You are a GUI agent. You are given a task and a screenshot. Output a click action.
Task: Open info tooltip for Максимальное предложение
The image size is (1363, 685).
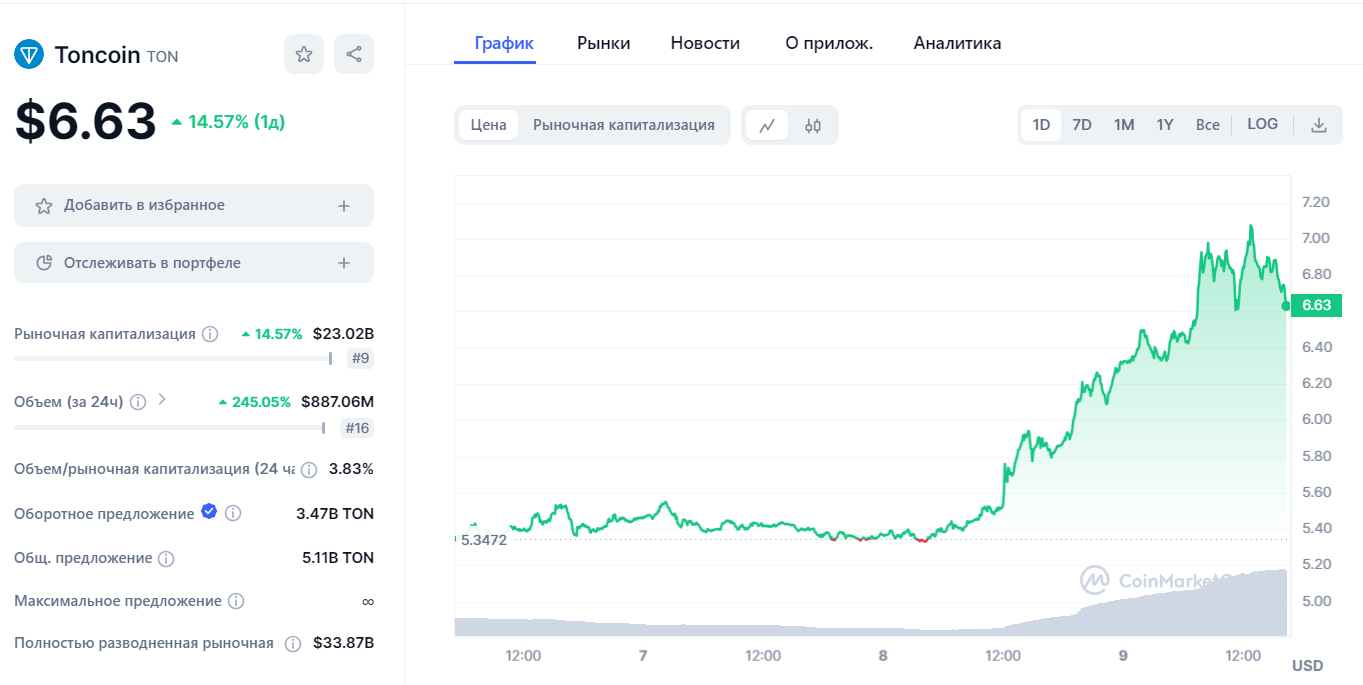(x=235, y=601)
